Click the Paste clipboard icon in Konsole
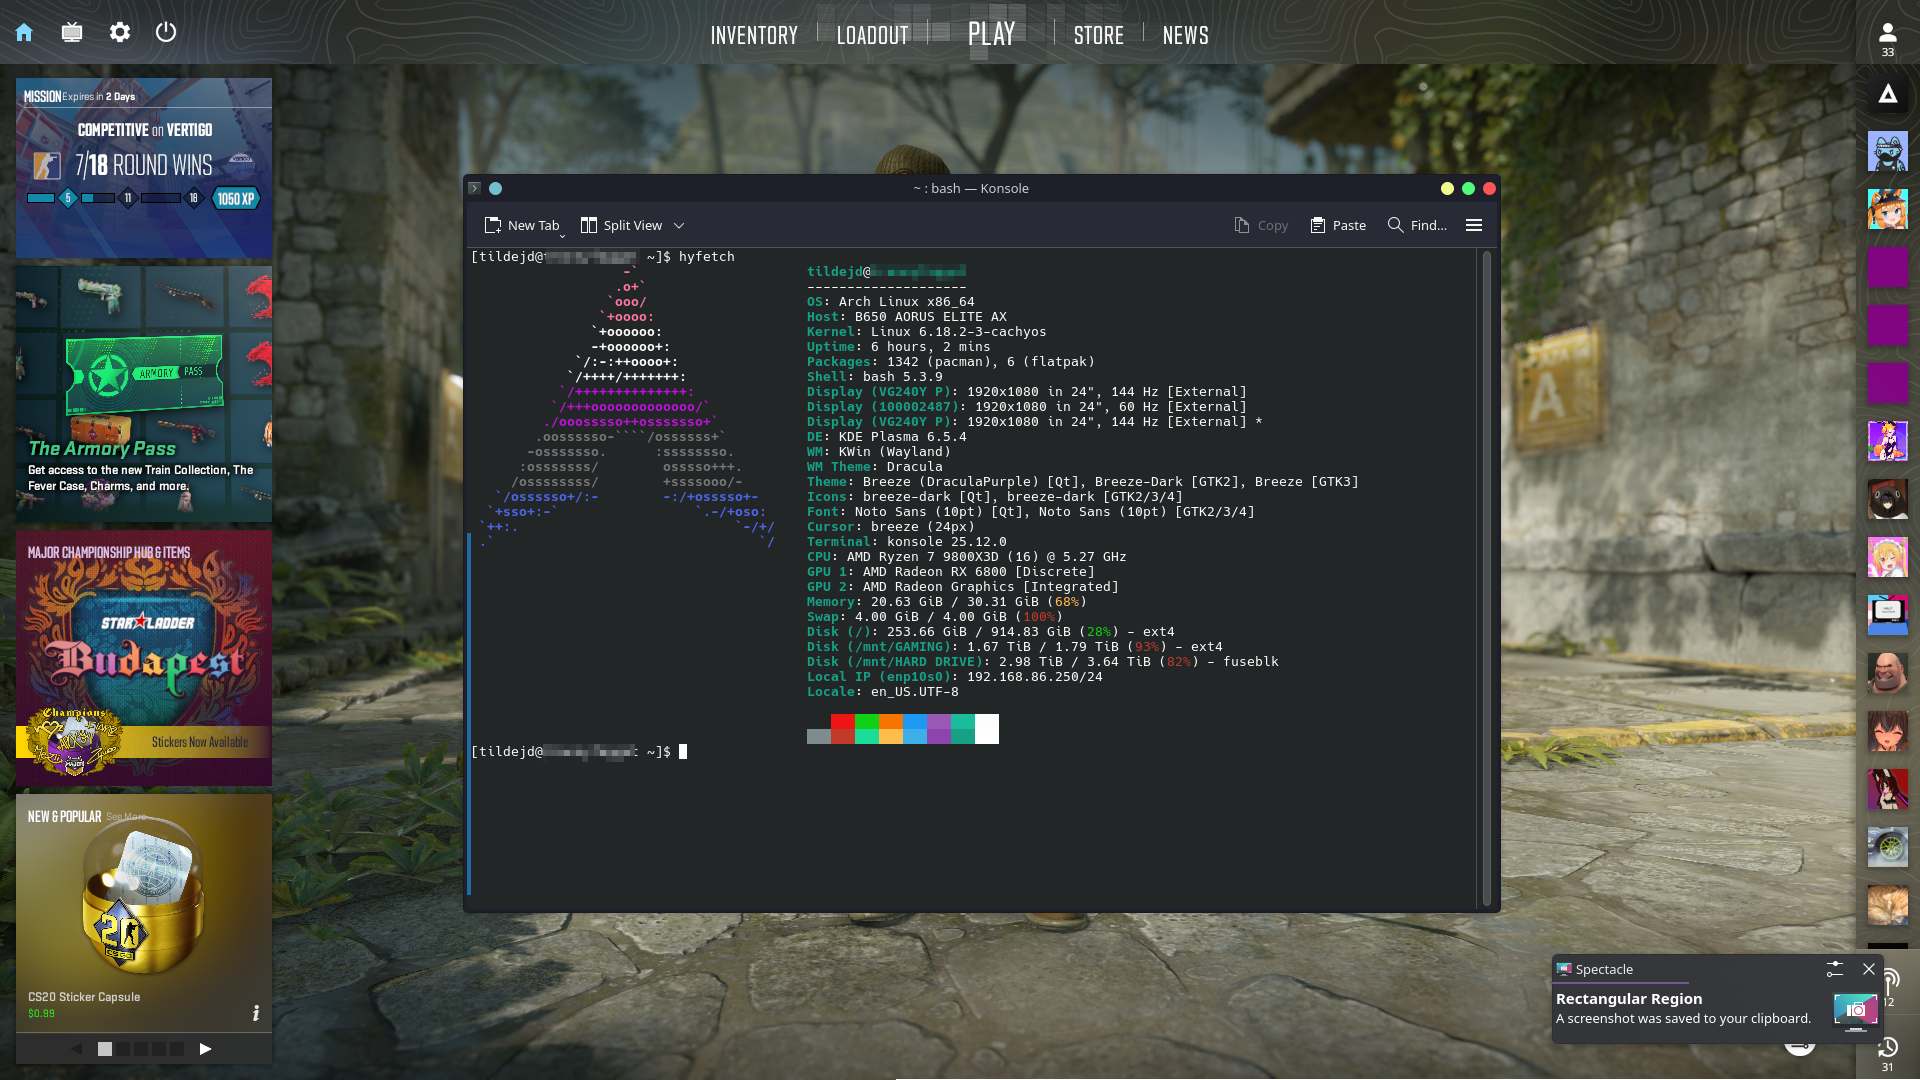The image size is (1920, 1080). tap(1318, 225)
